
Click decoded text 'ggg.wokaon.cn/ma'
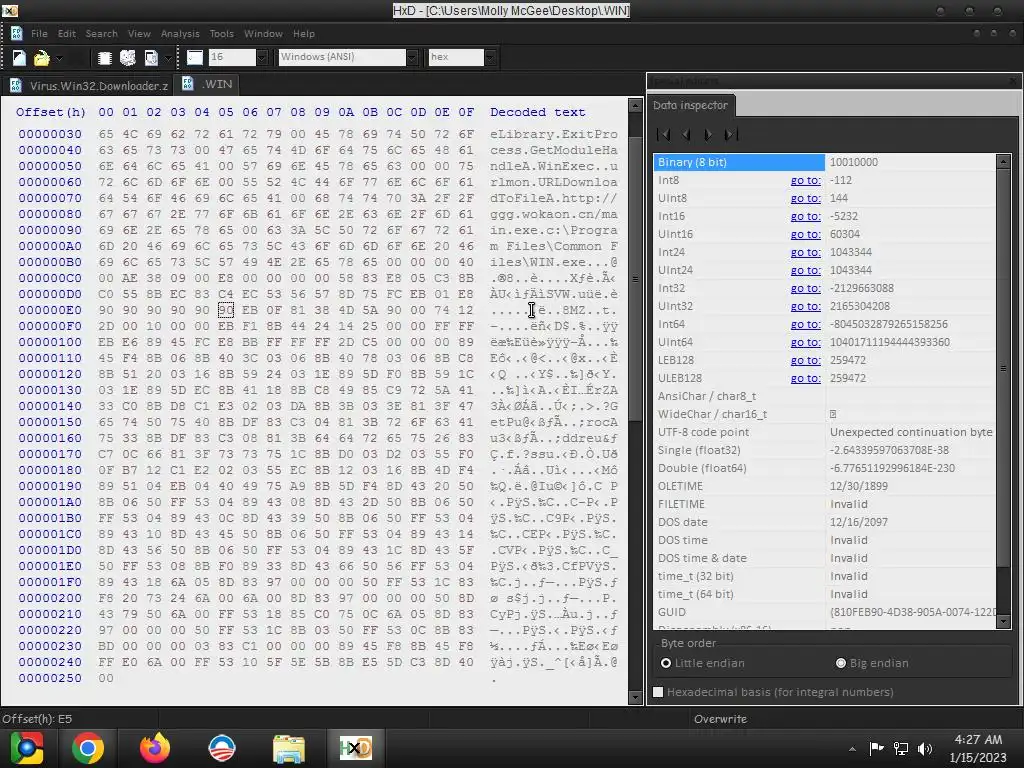click(x=554, y=214)
